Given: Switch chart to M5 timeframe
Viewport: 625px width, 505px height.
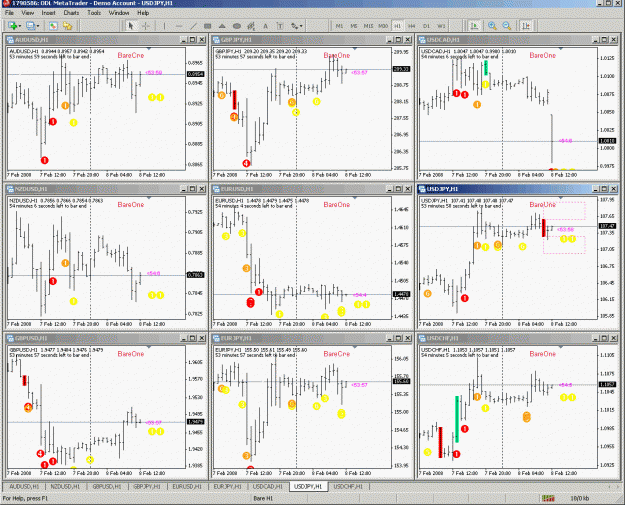Looking at the screenshot, I should pyautogui.click(x=354, y=26).
